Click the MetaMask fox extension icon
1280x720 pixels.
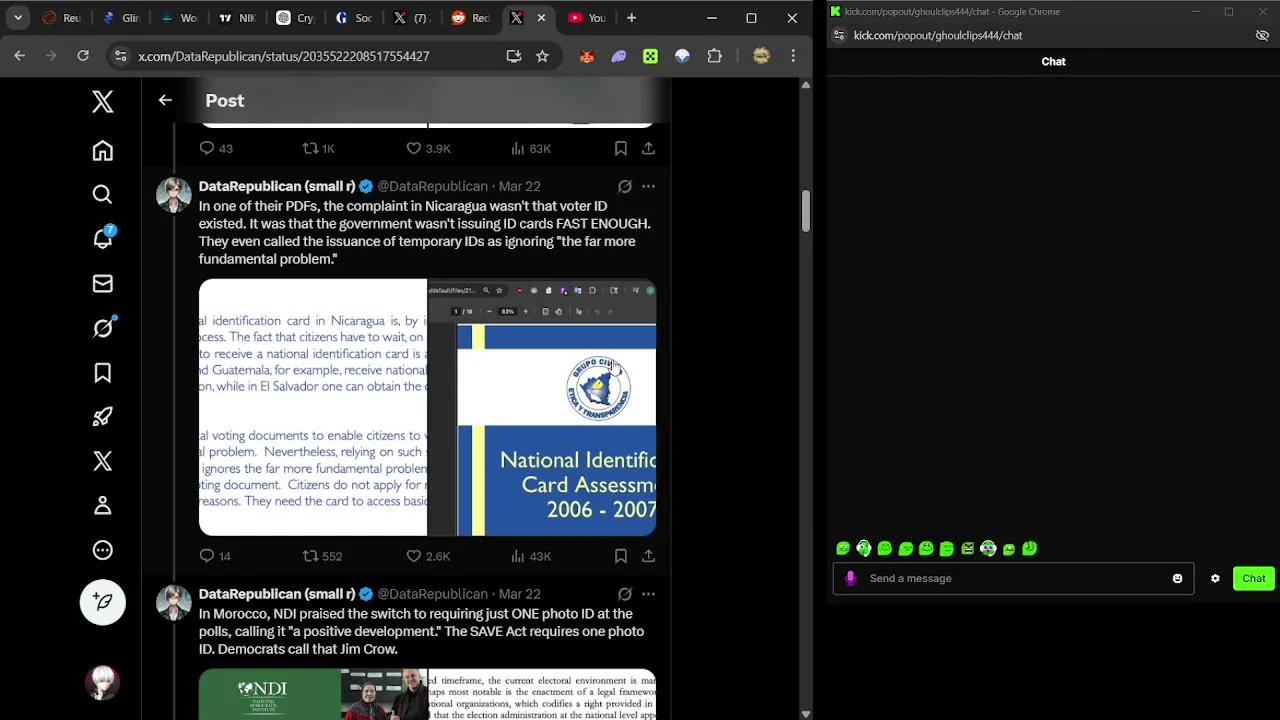click(x=587, y=56)
